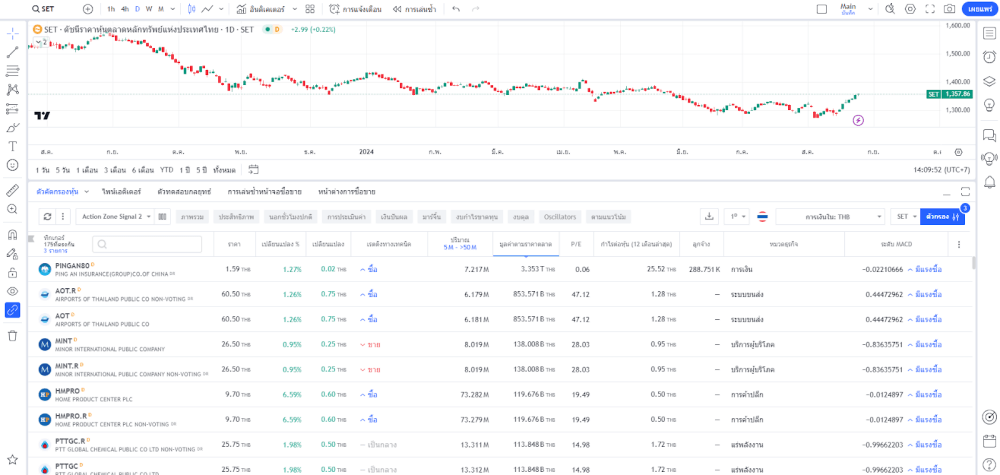
Task: Expand the การเงินใน: THB currency dropdown
Action: (x=830, y=216)
